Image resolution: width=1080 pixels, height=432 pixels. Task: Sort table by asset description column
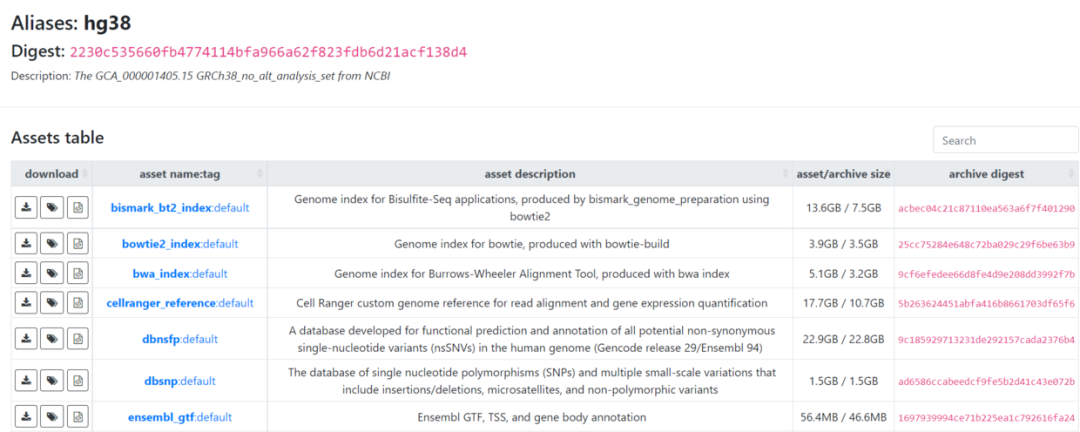tap(530, 174)
